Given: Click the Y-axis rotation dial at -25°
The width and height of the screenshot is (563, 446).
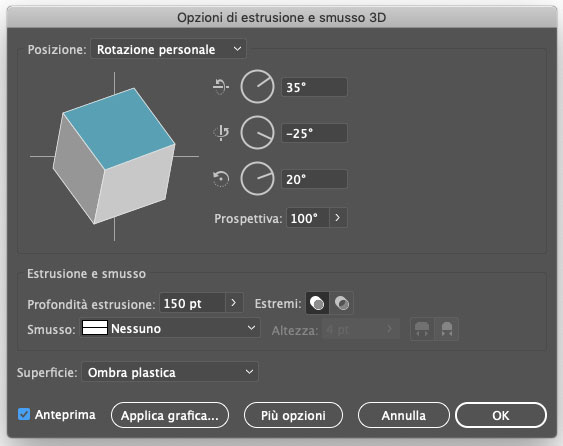Looking at the screenshot, I should pyautogui.click(x=257, y=133).
